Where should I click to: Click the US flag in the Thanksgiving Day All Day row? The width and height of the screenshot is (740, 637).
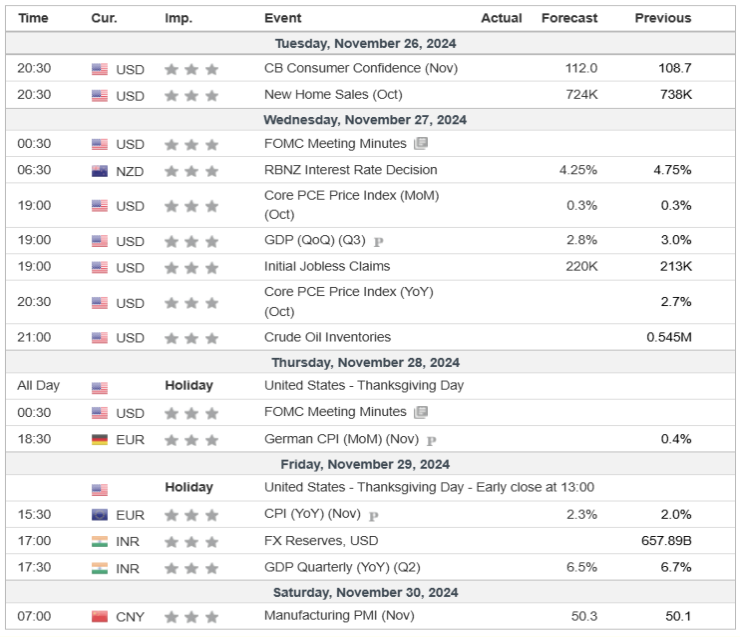click(x=100, y=387)
